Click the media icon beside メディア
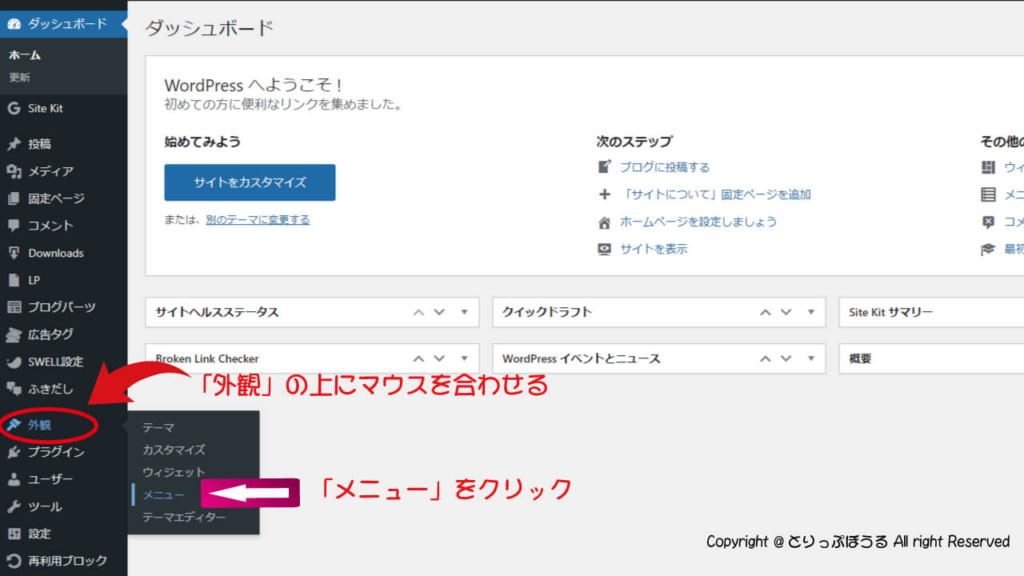 [x=14, y=171]
